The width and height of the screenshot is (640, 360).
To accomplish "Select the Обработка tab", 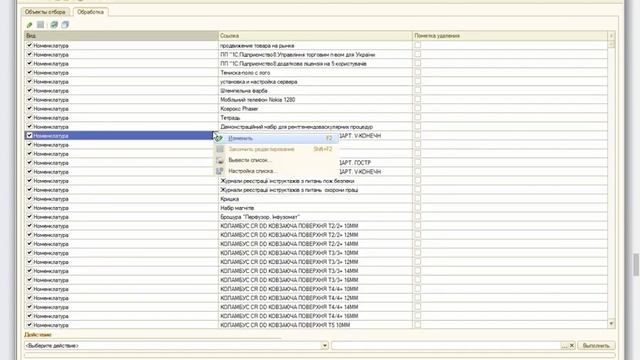I will pos(90,12).
